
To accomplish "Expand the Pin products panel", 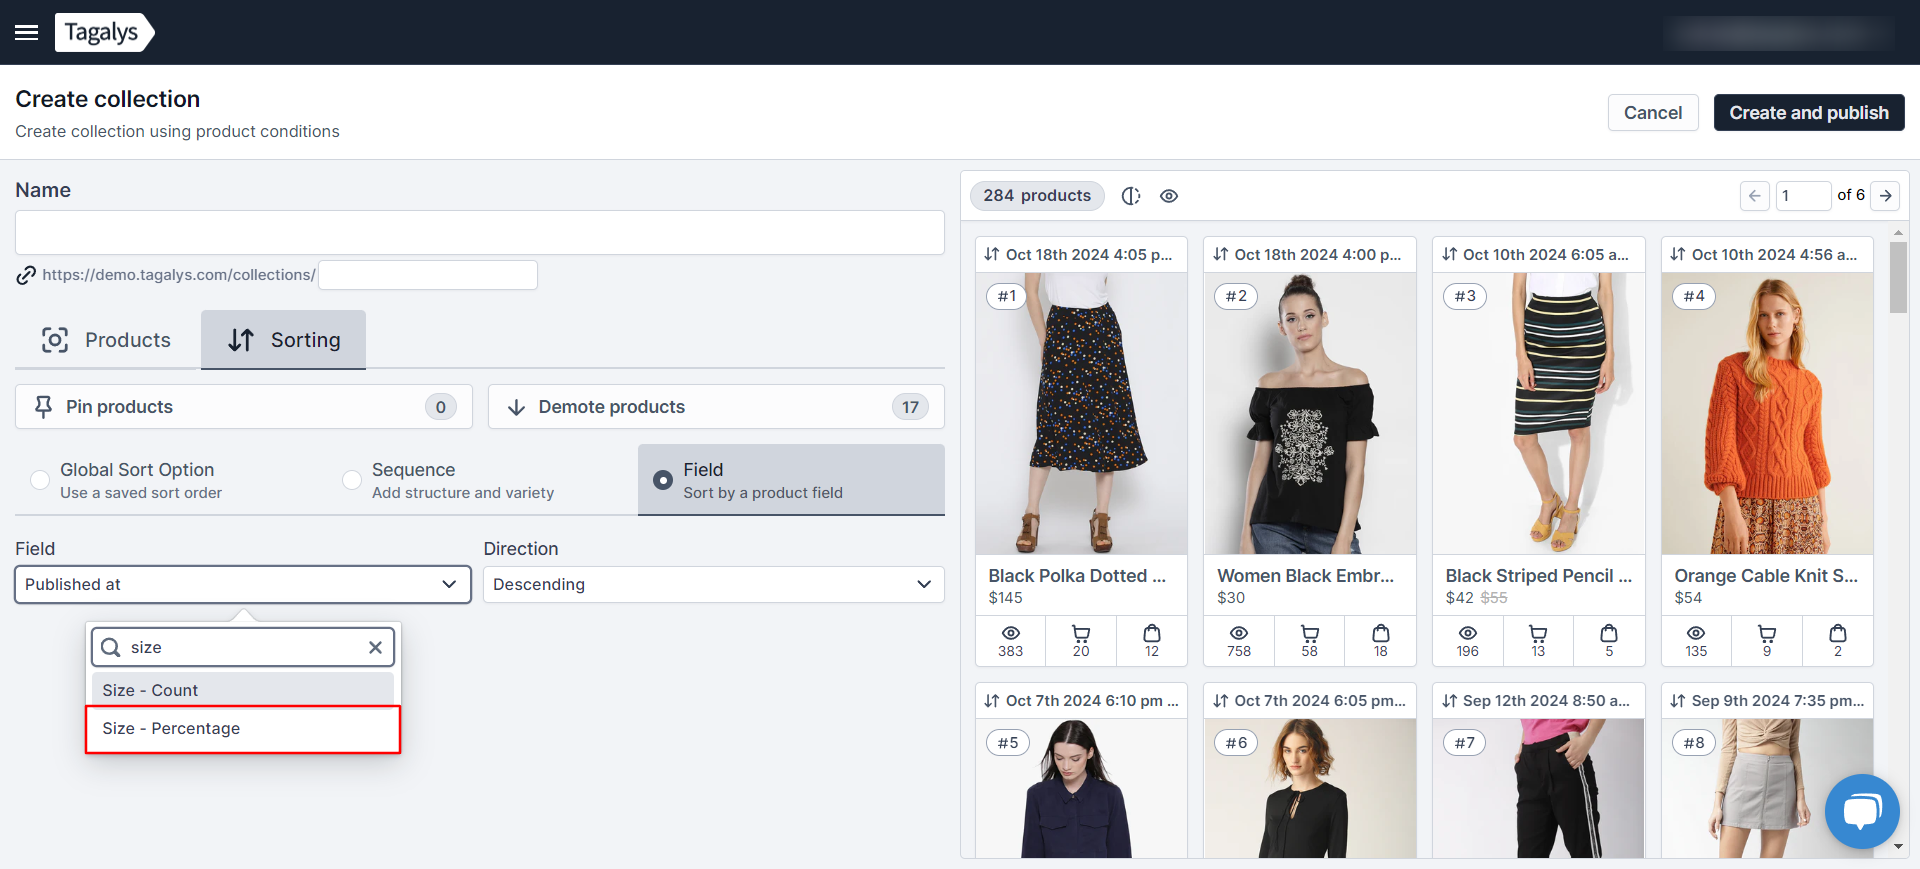I will pyautogui.click(x=244, y=407).
